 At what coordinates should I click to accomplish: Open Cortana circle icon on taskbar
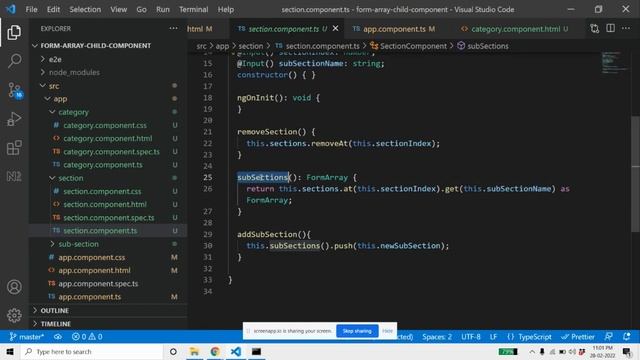click(x=173, y=351)
